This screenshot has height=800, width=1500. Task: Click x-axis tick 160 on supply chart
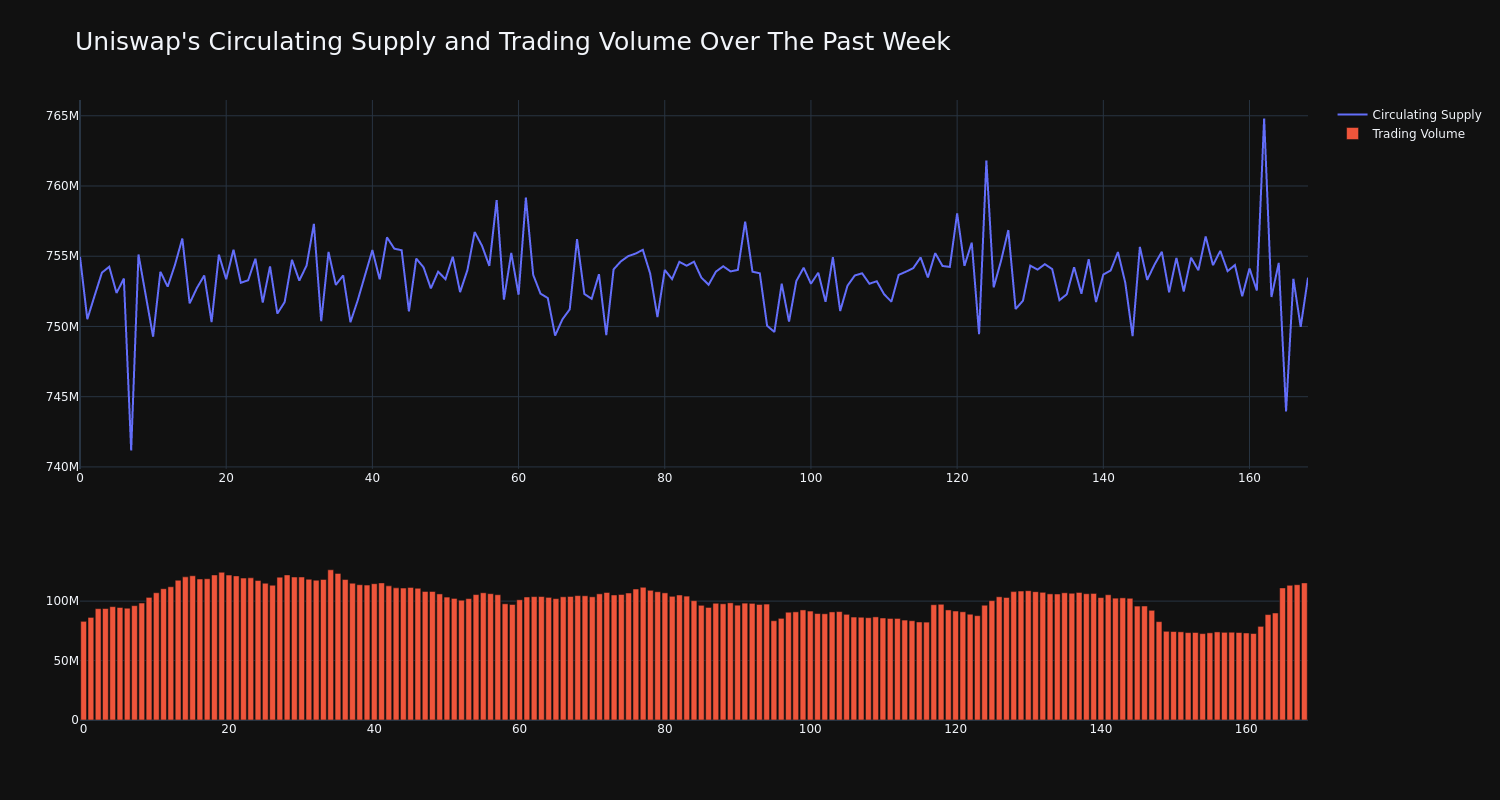pos(1249,479)
